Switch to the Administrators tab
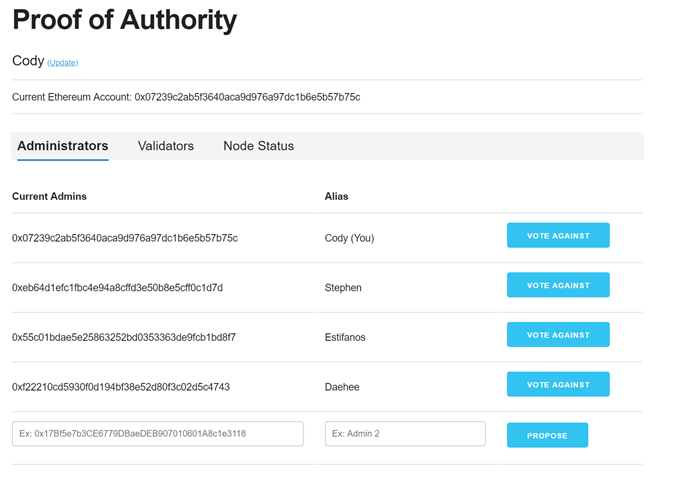685x483 pixels. tap(63, 146)
